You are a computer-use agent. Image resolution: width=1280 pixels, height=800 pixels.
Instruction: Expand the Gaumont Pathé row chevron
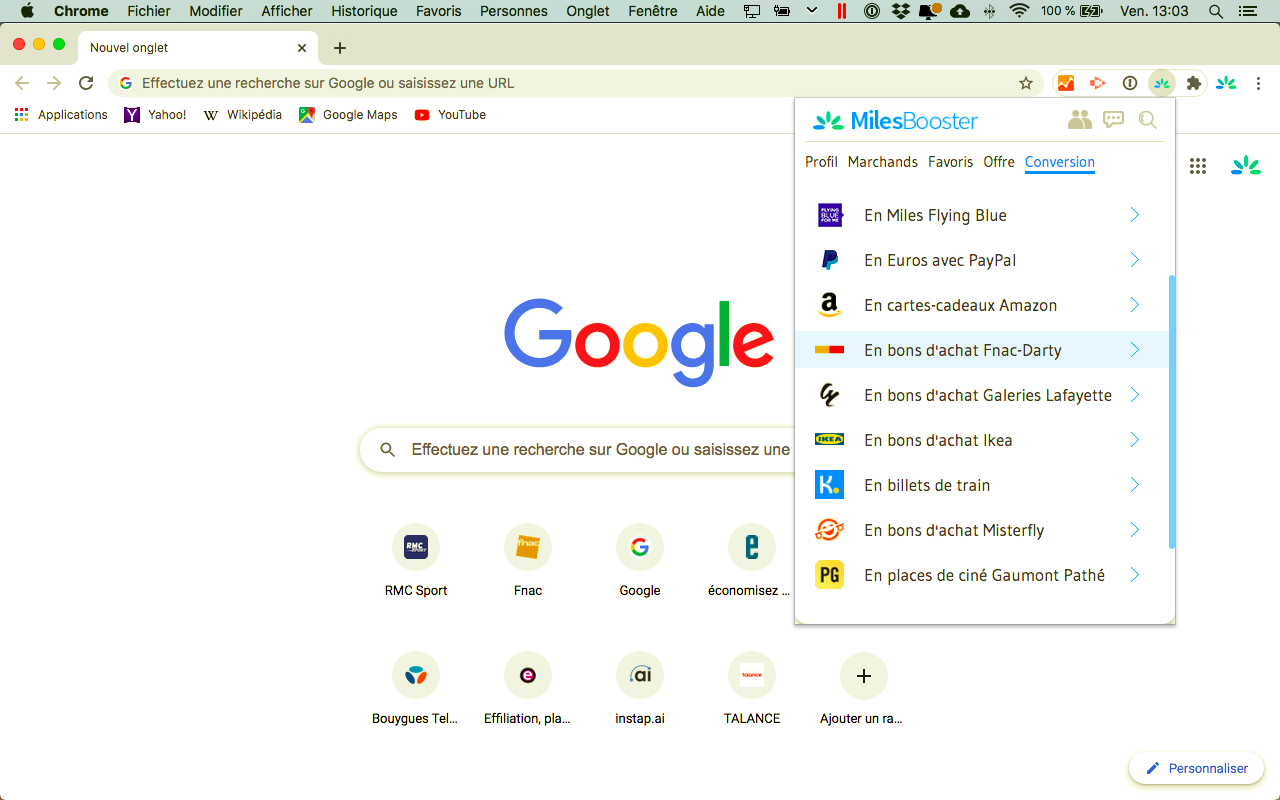pyautogui.click(x=1135, y=575)
